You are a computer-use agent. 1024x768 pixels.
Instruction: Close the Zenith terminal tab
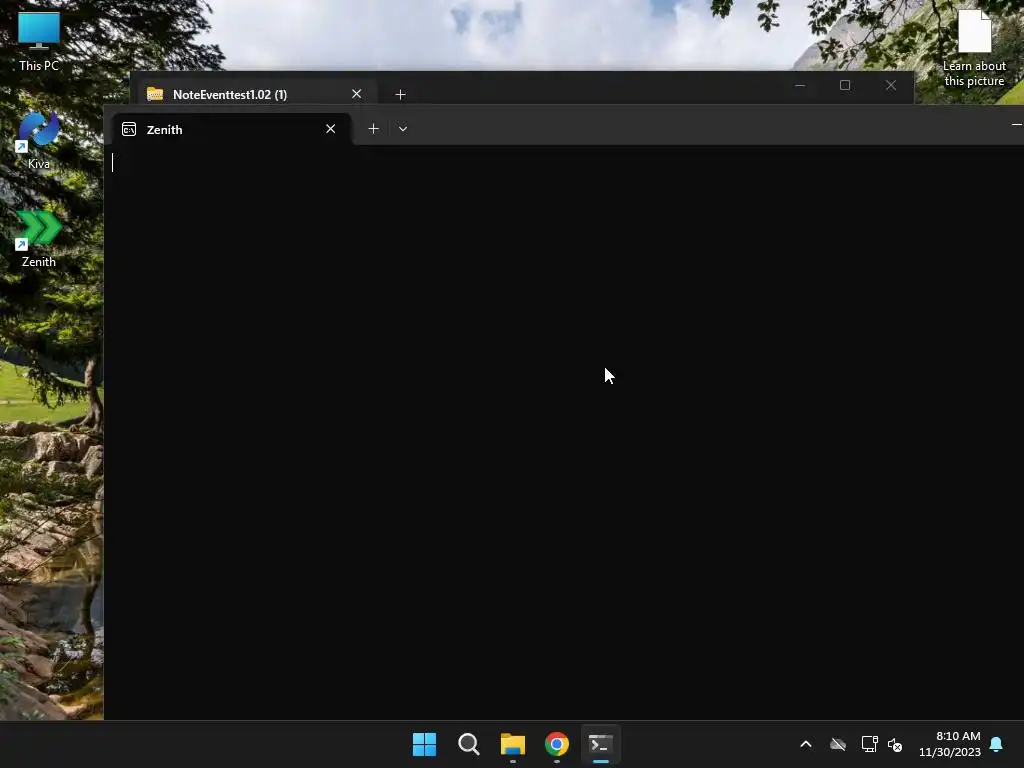coord(330,129)
